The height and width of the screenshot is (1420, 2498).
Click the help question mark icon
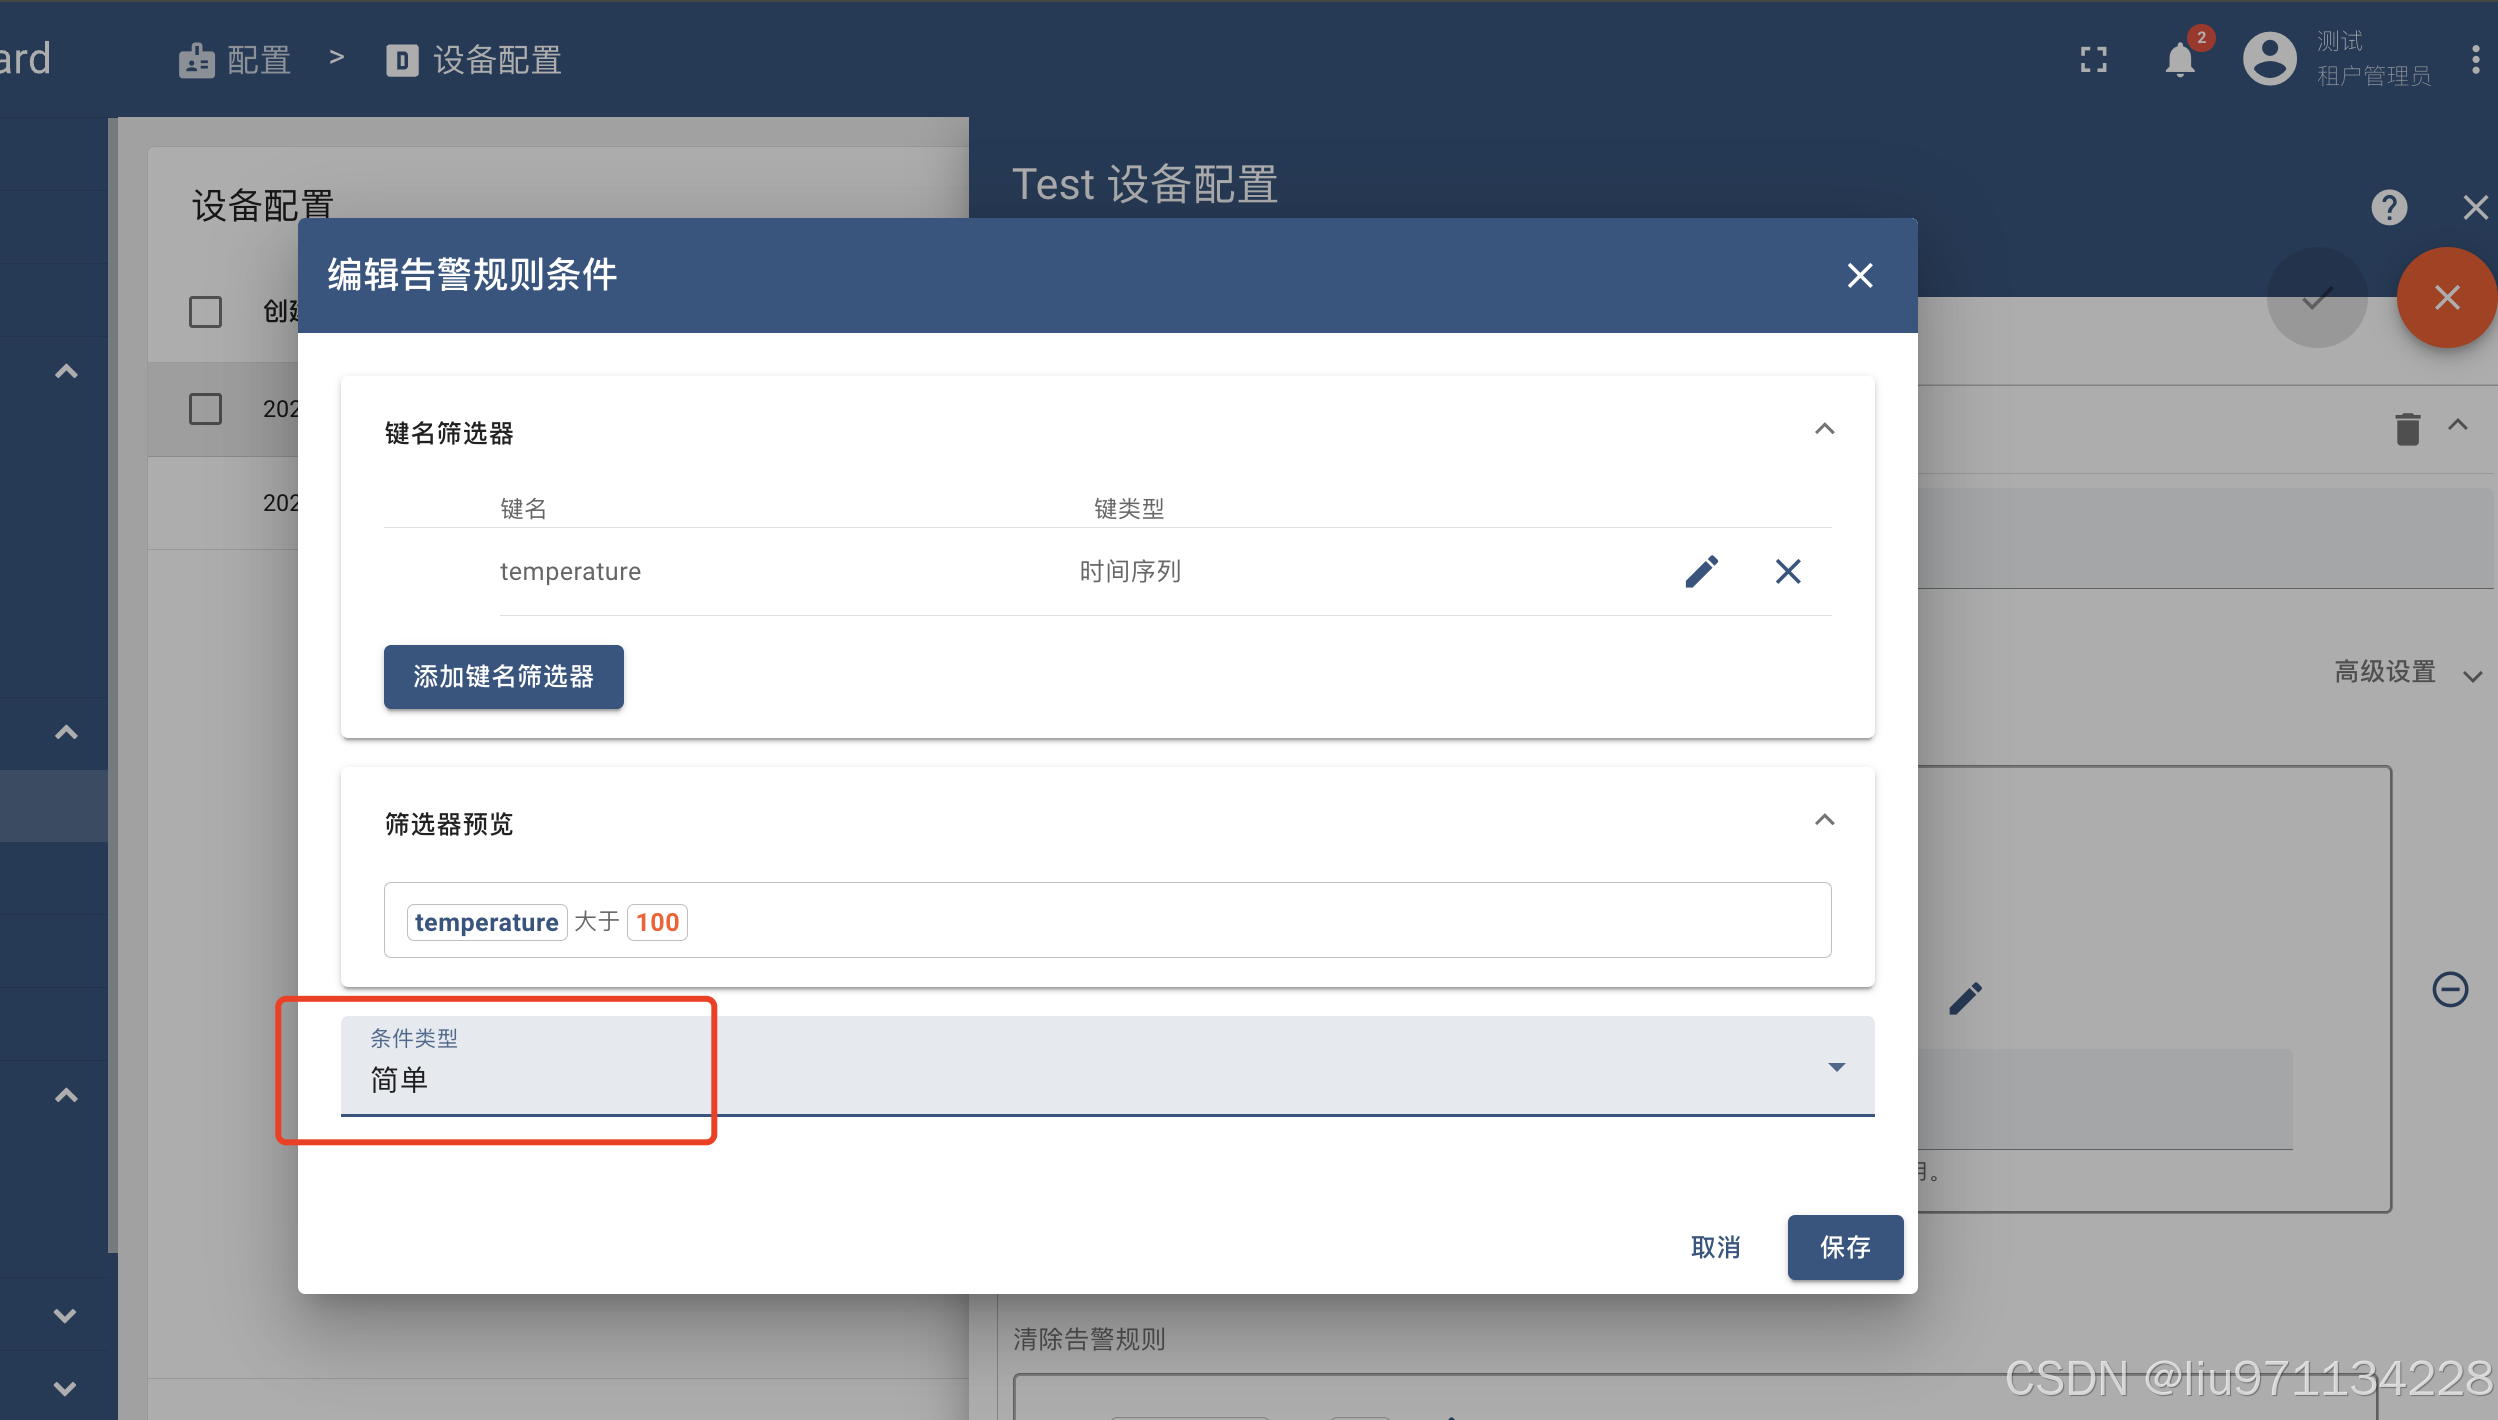click(2389, 208)
